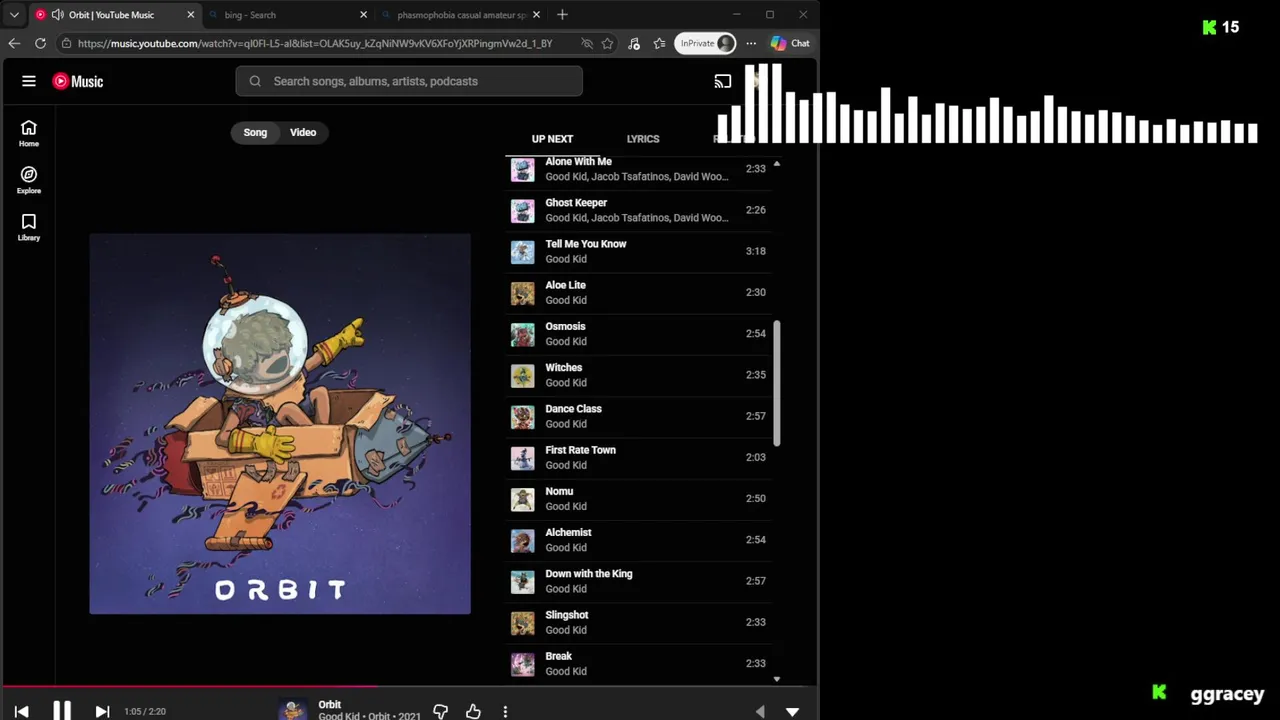This screenshot has width=1280, height=720.
Task: Play Aloe Lite from queue
Action: coord(638,292)
